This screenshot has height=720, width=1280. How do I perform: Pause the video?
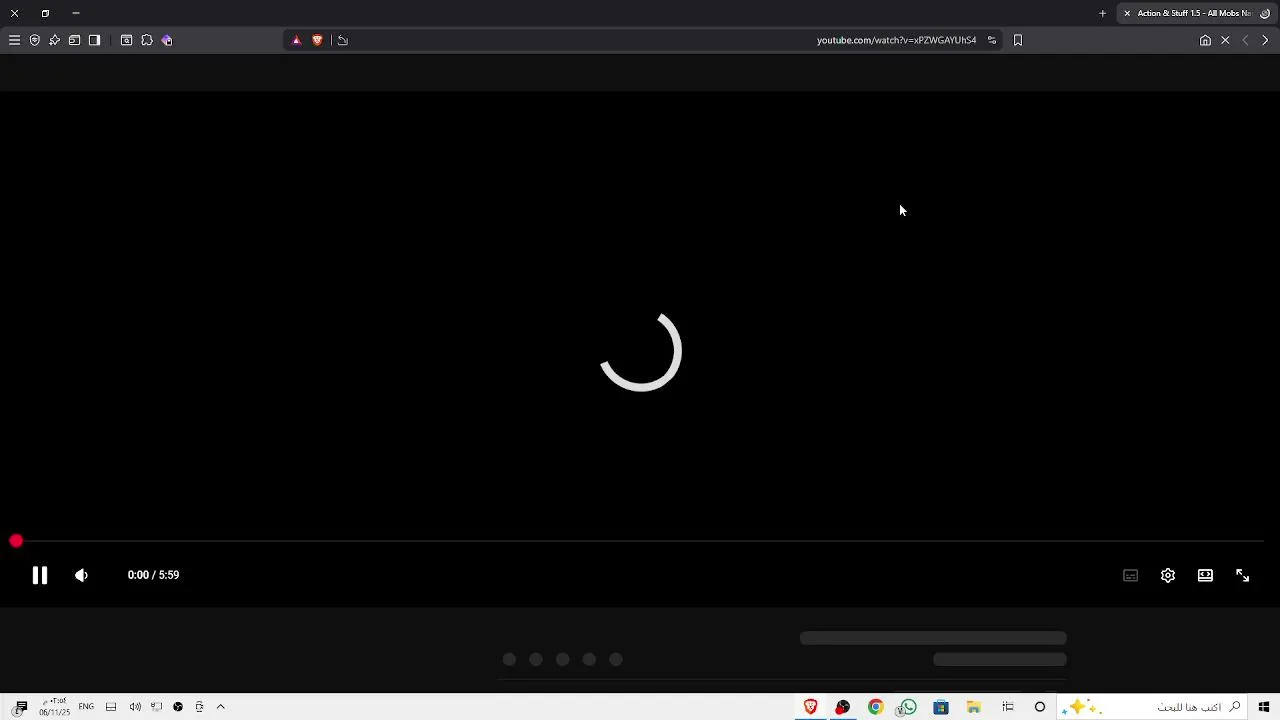tap(40, 575)
